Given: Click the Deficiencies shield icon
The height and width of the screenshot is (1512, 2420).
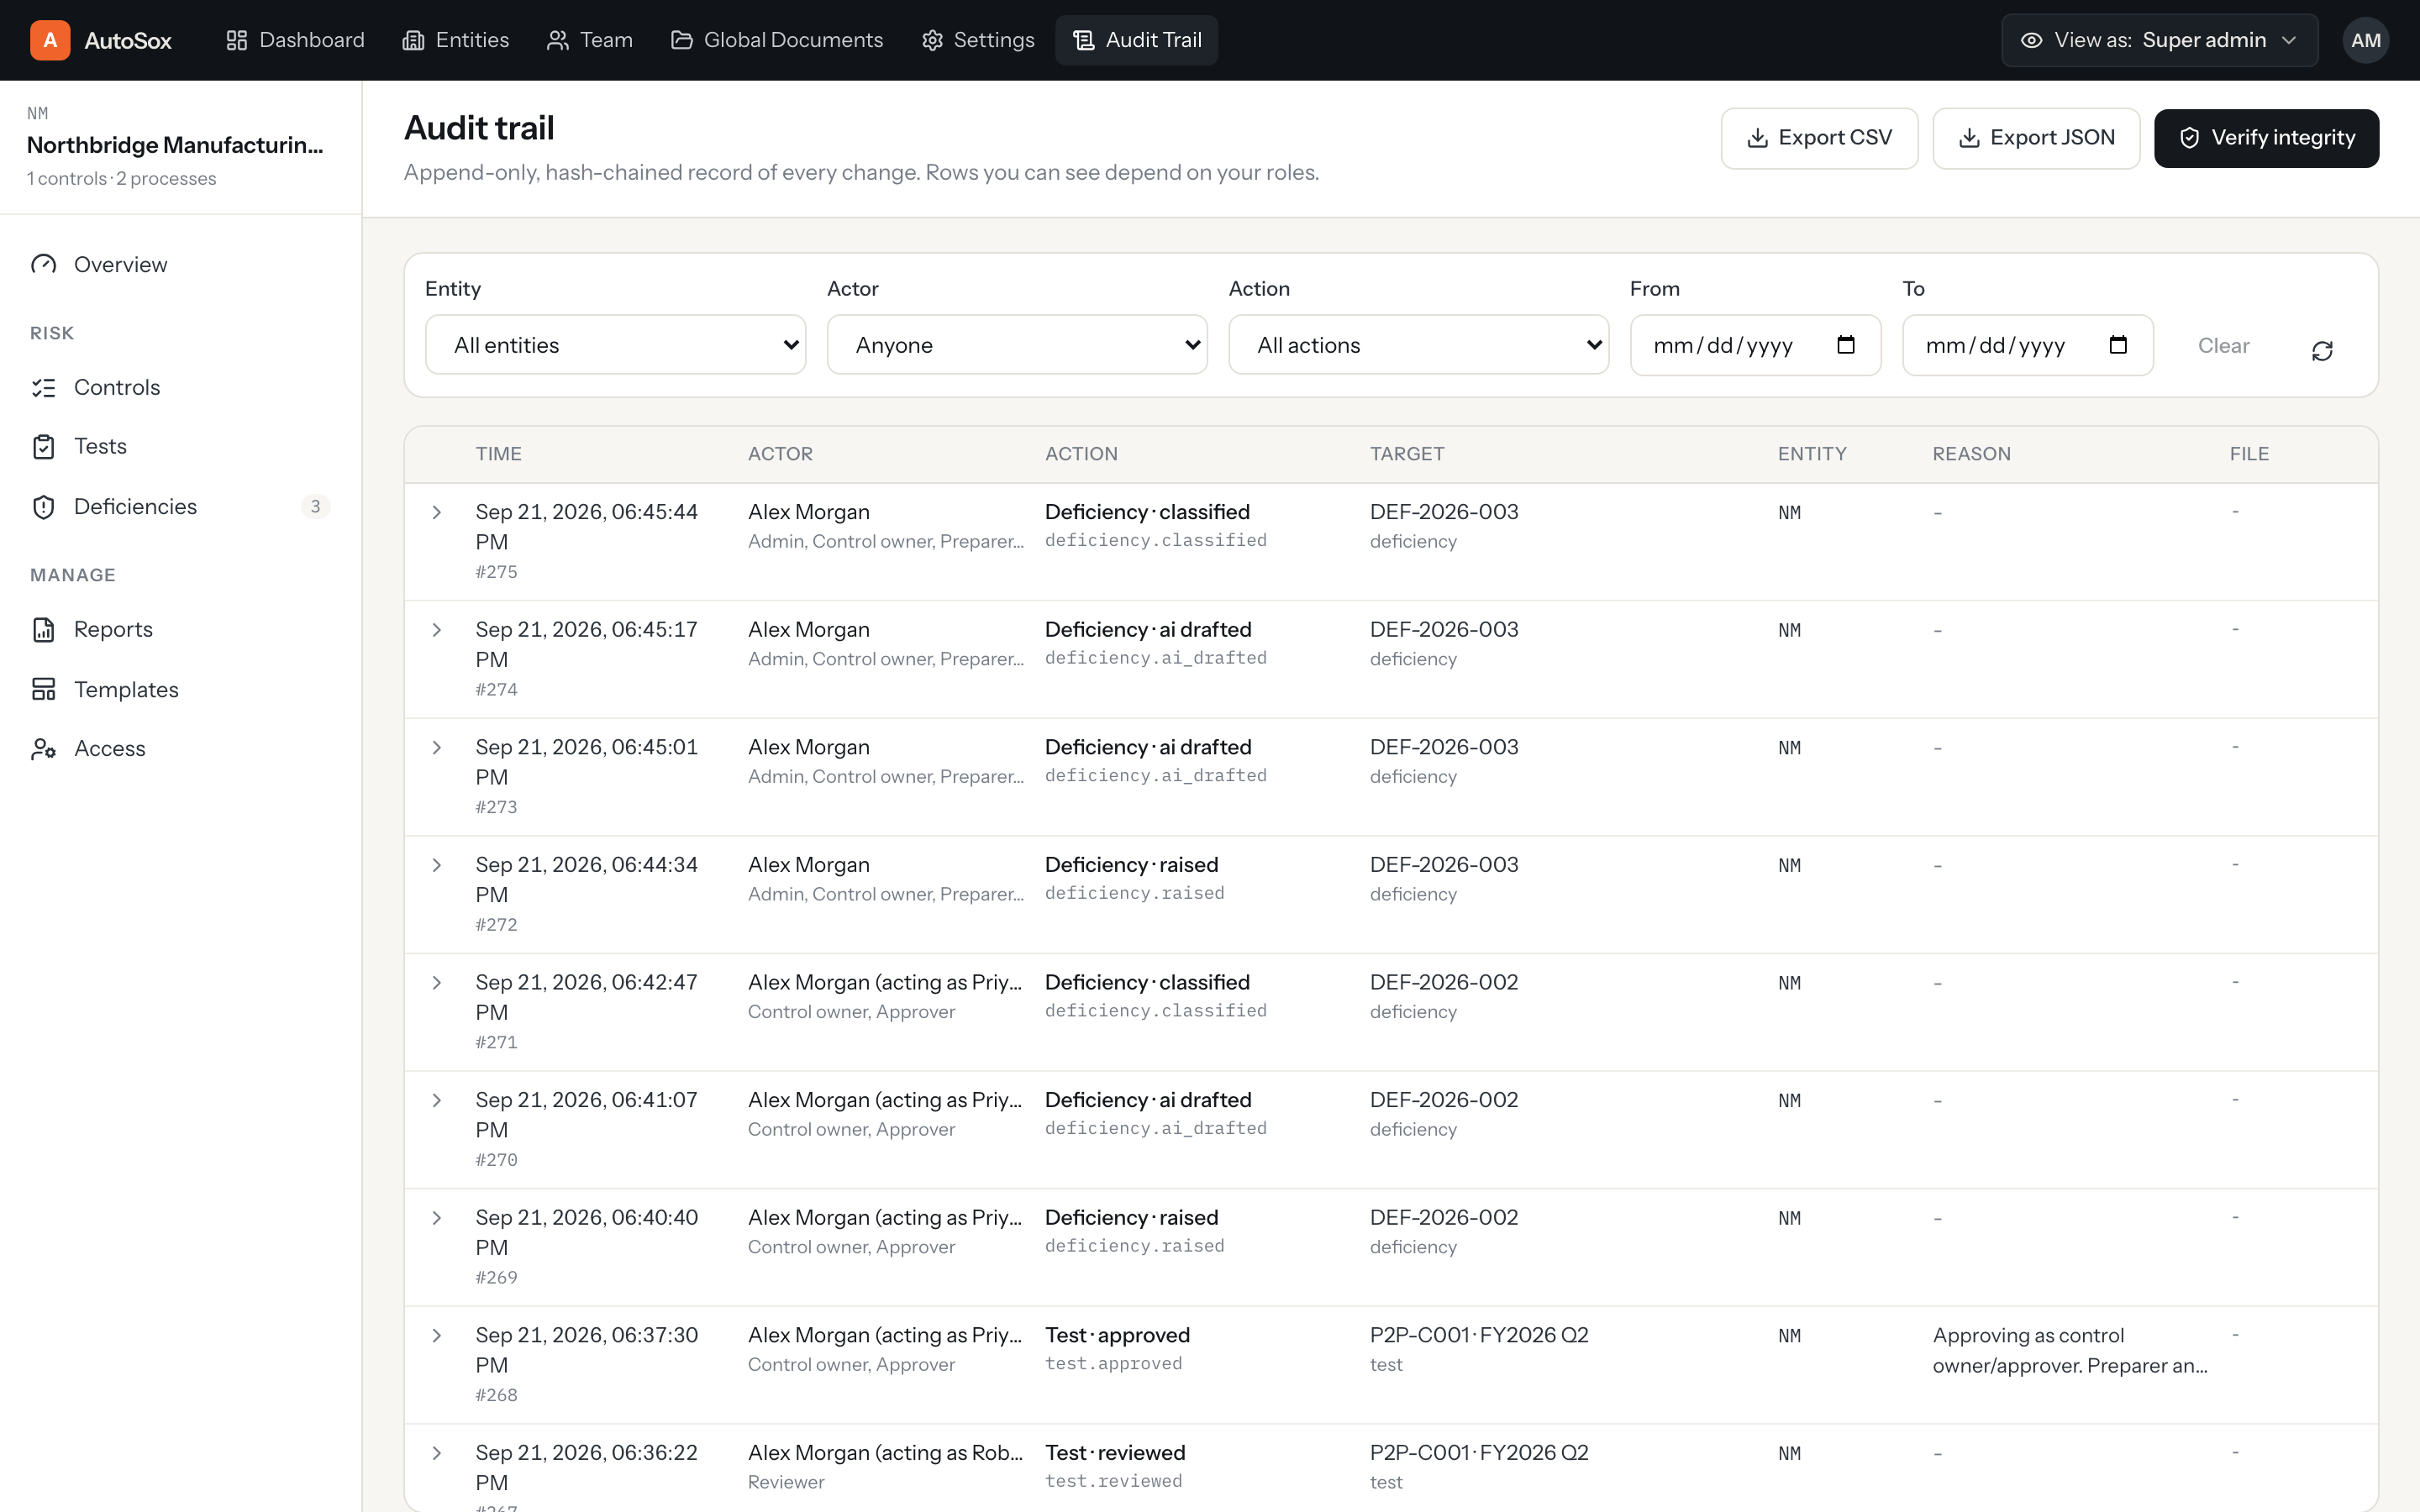Looking at the screenshot, I should click(x=44, y=507).
